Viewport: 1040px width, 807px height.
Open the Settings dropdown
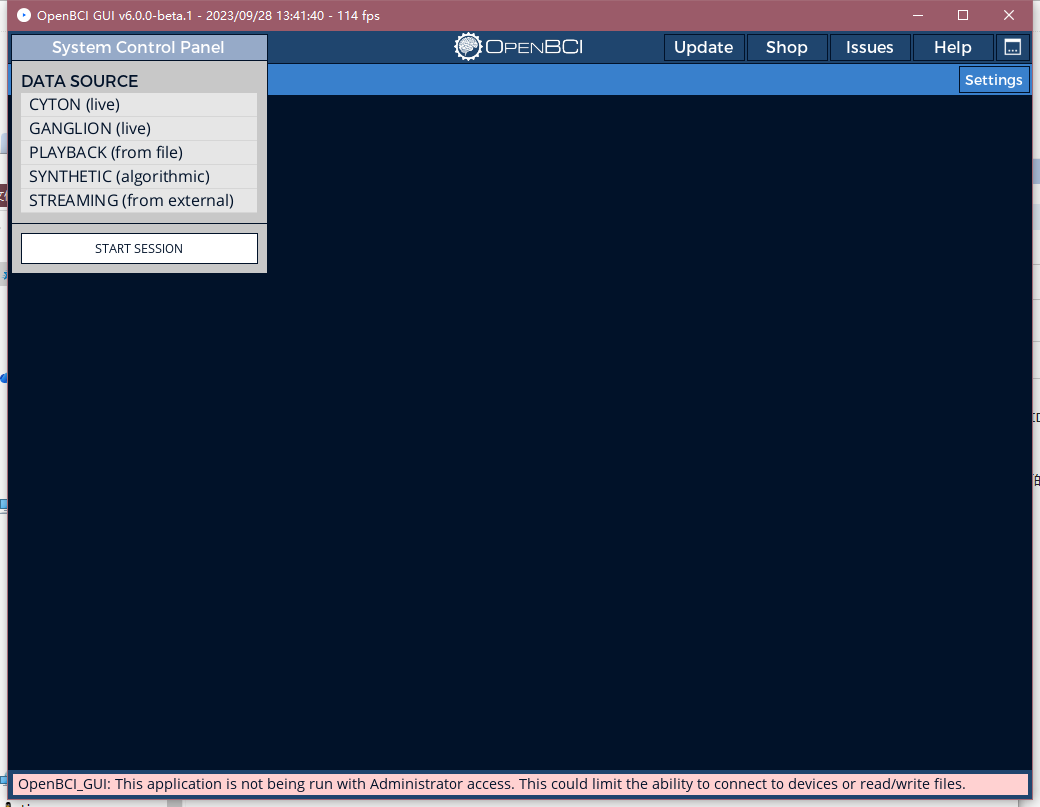coord(994,80)
